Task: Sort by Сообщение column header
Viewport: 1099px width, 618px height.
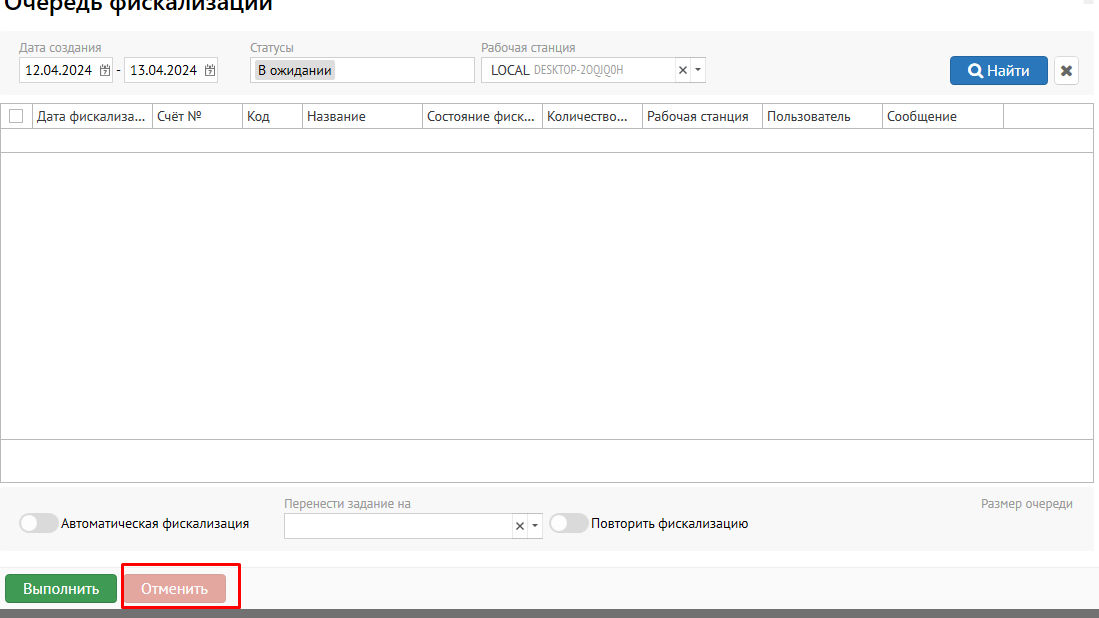Action: pos(943,116)
